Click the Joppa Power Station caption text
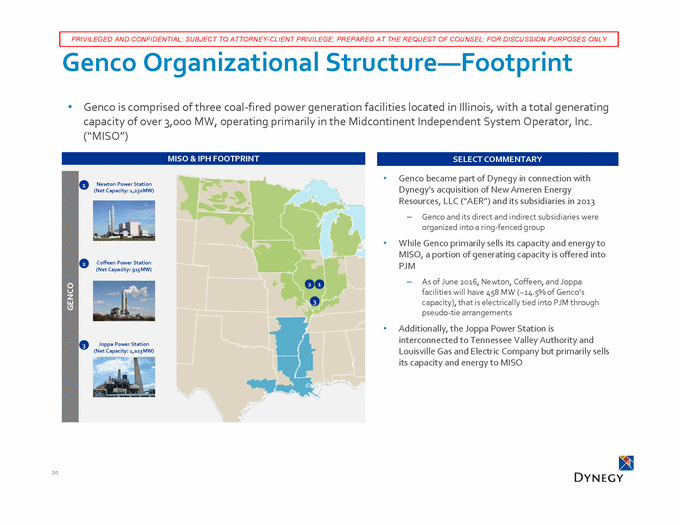The width and height of the screenshot is (680, 525). (124, 348)
